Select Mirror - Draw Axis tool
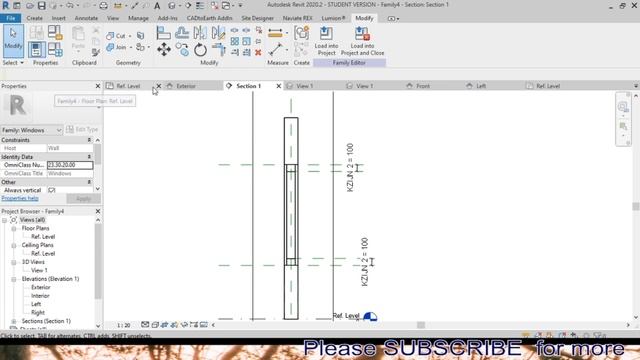Viewport: 640px width, 360px height. [x=218, y=33]
